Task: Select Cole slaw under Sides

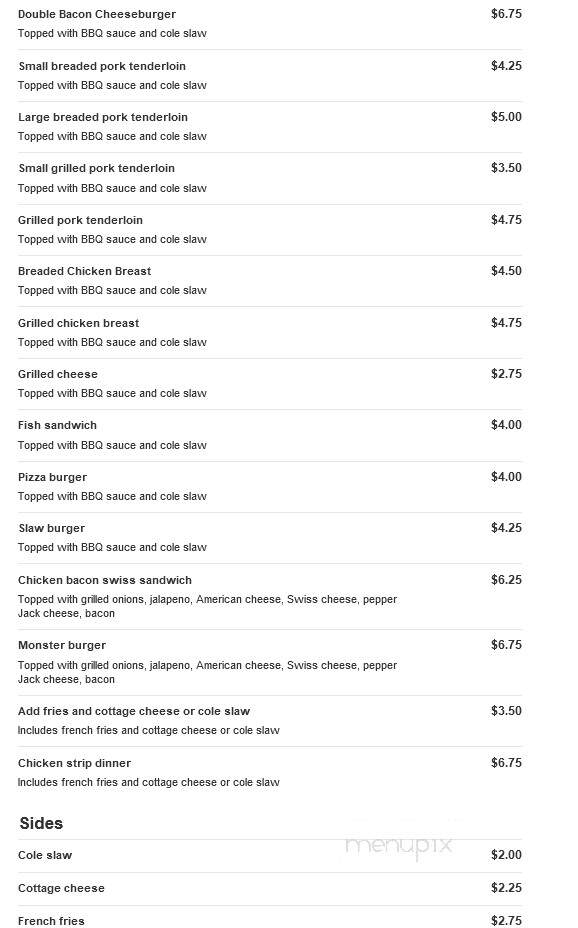Action: tap(45, 855)
